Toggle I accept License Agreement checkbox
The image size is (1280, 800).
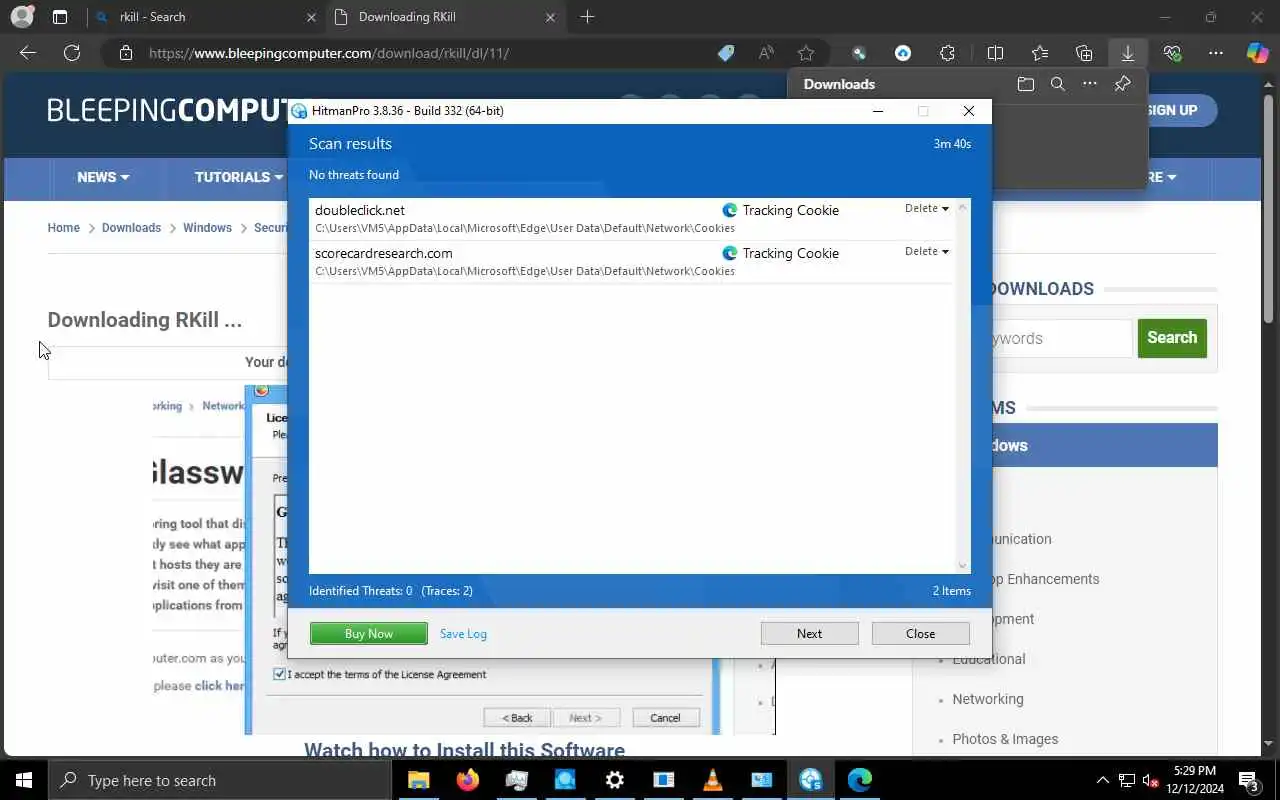[279, 674]
